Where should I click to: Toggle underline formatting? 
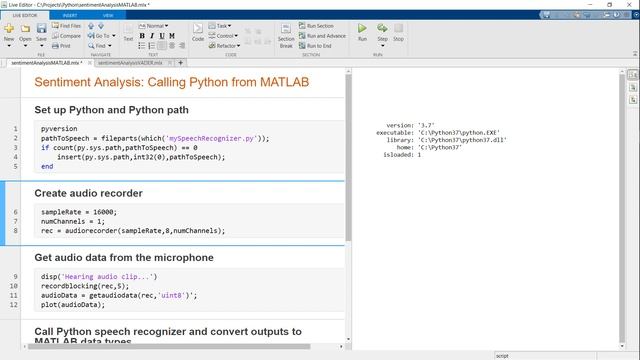(x=162, y=36)
